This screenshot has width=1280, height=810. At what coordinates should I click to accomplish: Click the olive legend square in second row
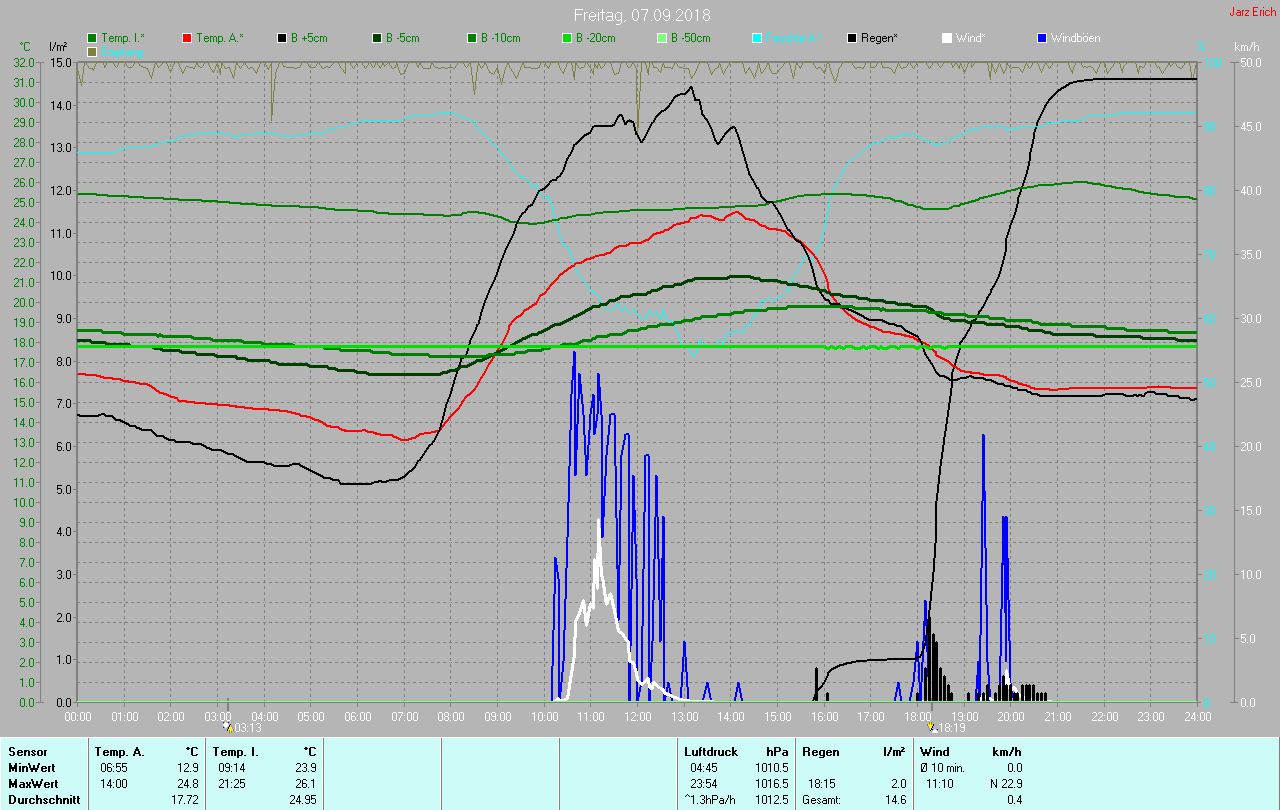[92, 51]
